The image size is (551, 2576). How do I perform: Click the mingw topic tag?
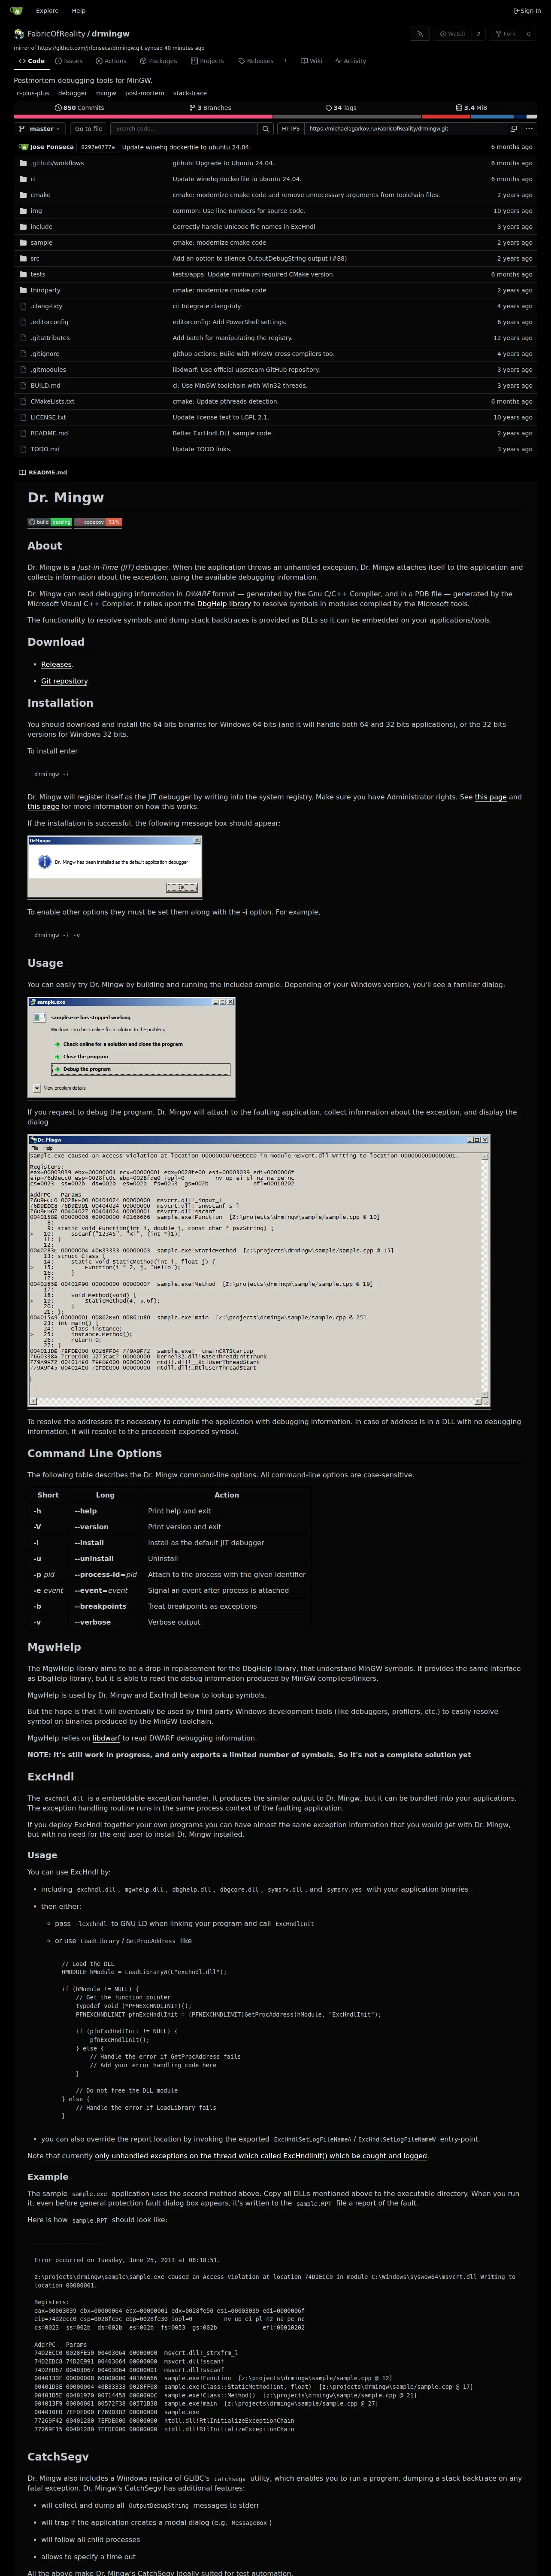click(106, 93)
